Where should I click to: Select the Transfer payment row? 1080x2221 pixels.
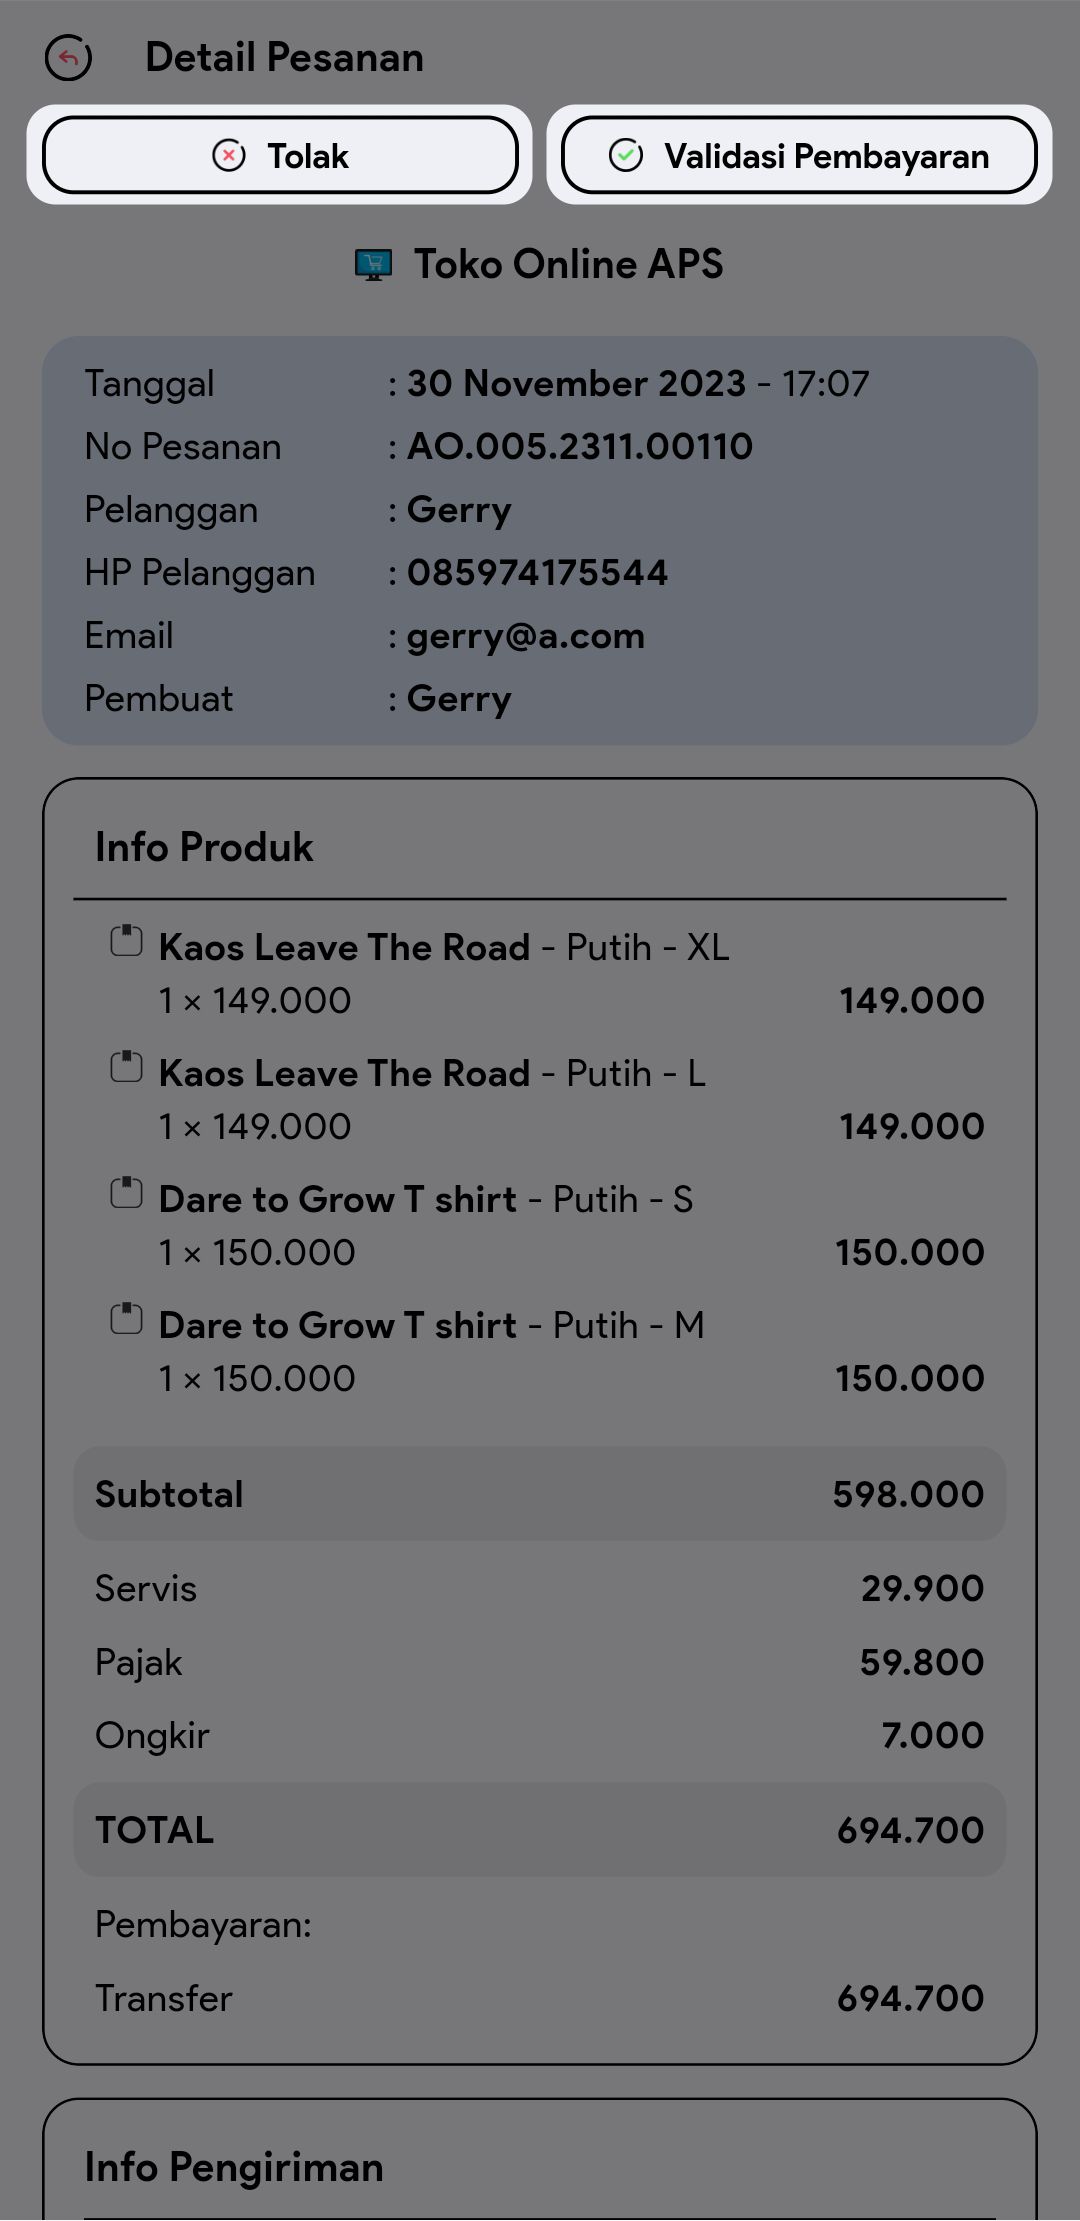tap(539, 1998)
